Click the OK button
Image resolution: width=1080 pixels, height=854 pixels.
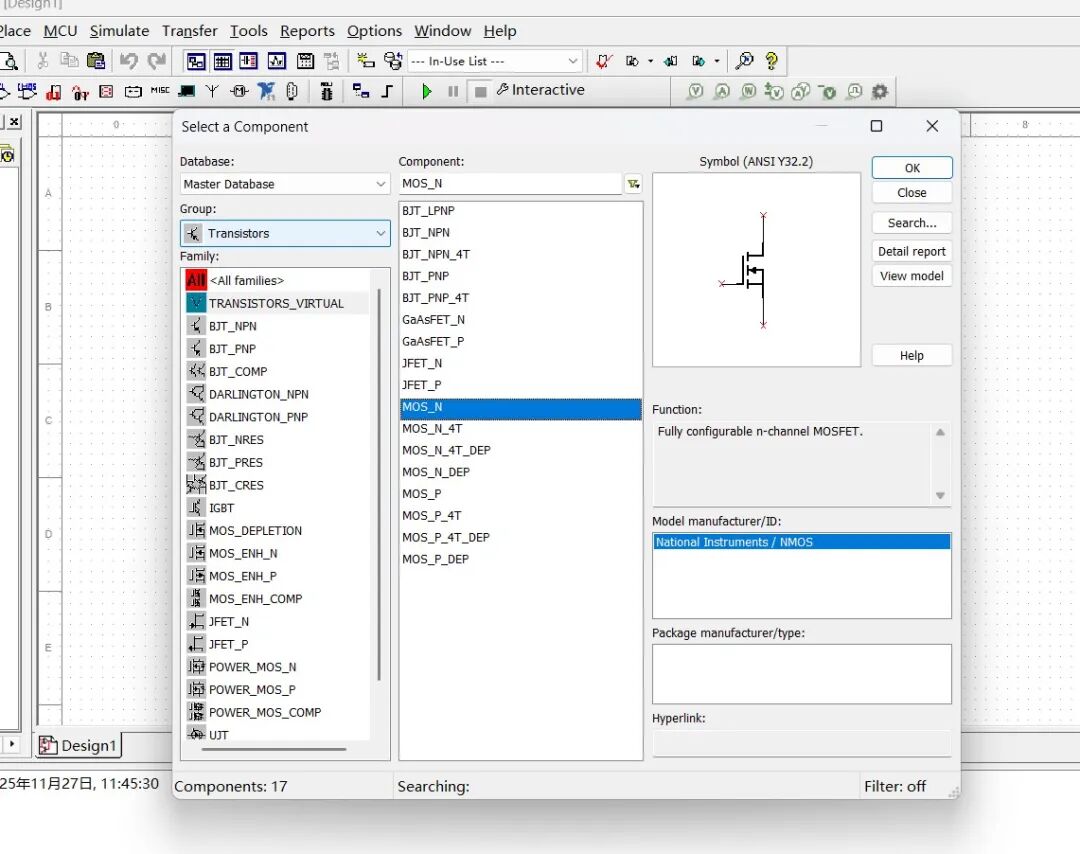click(912, 168)
